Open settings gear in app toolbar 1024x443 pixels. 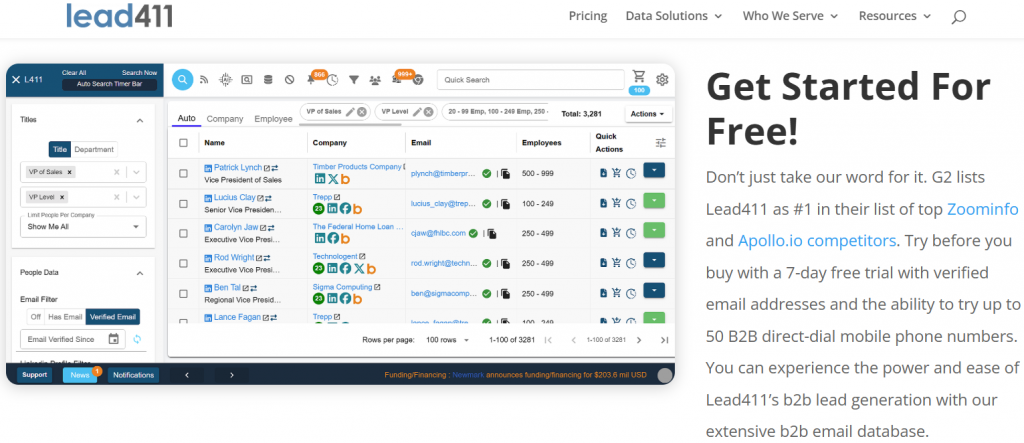[x=662, y=80]
